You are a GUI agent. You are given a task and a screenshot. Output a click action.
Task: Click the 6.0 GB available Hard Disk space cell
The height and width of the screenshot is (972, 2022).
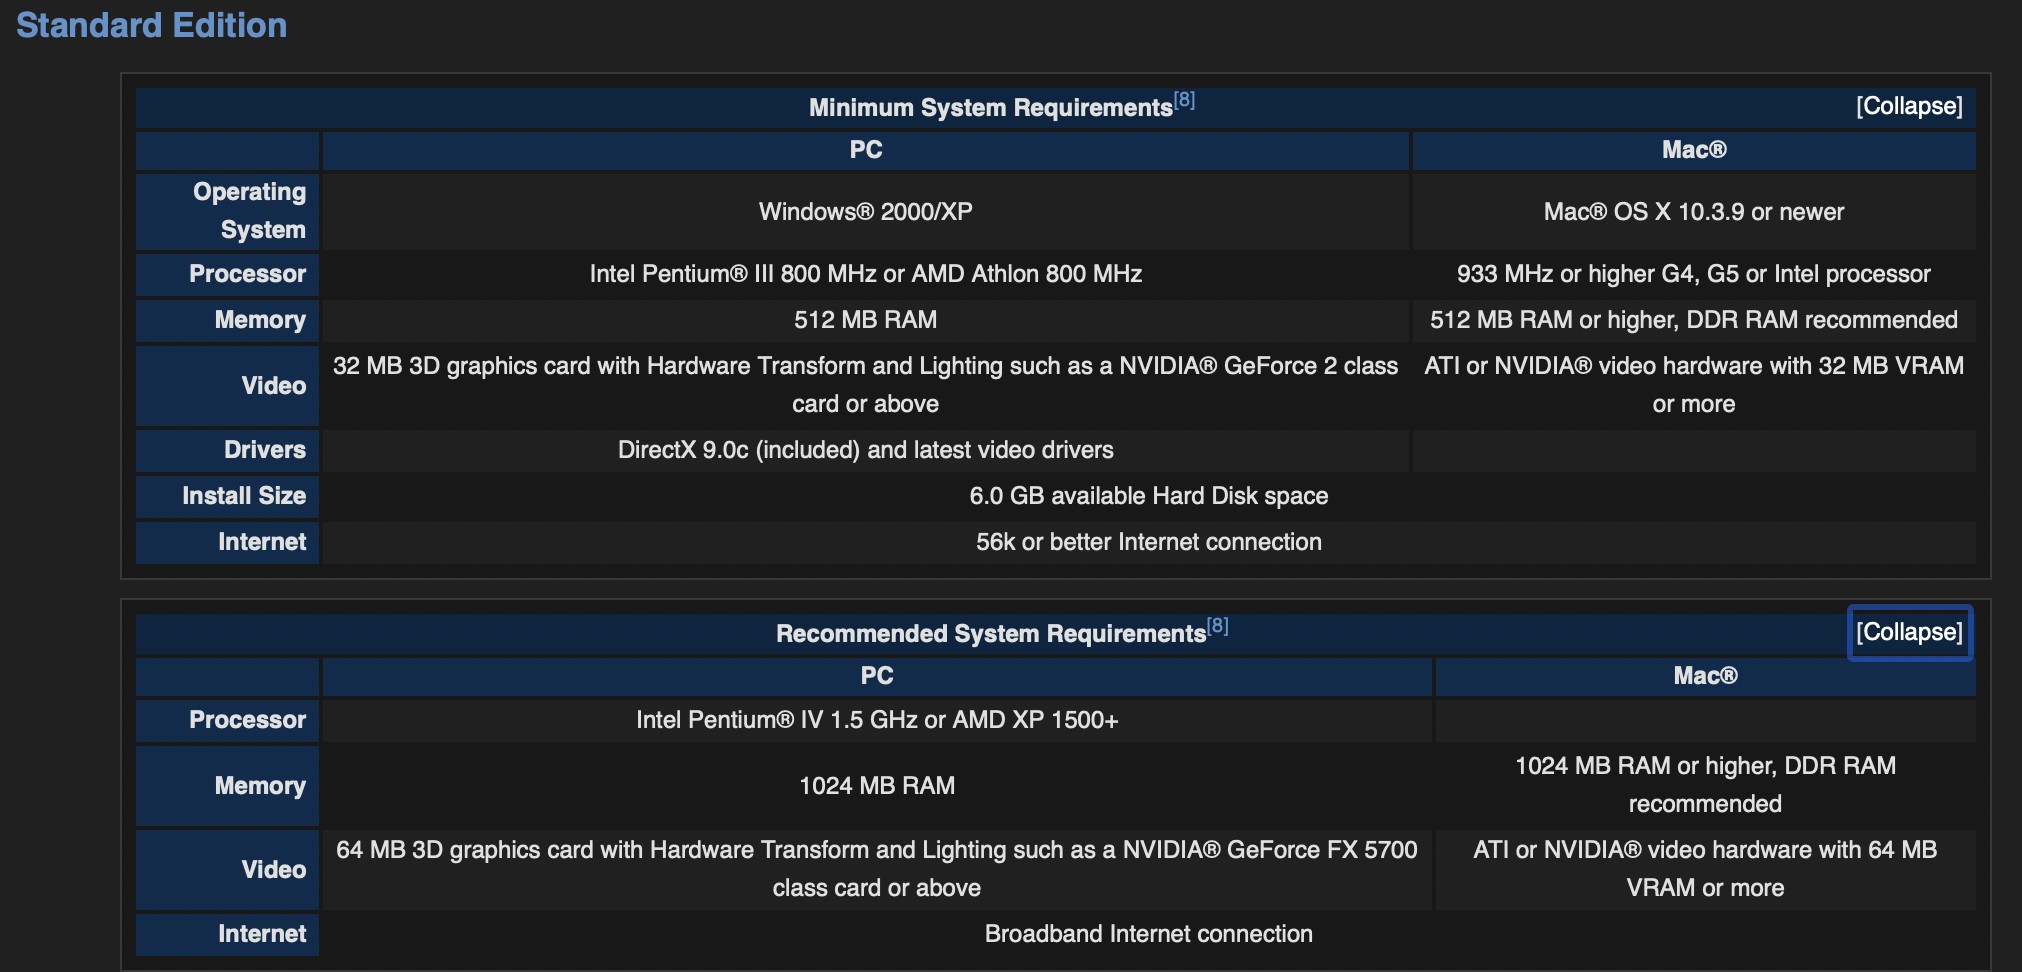coord(1148,496)
